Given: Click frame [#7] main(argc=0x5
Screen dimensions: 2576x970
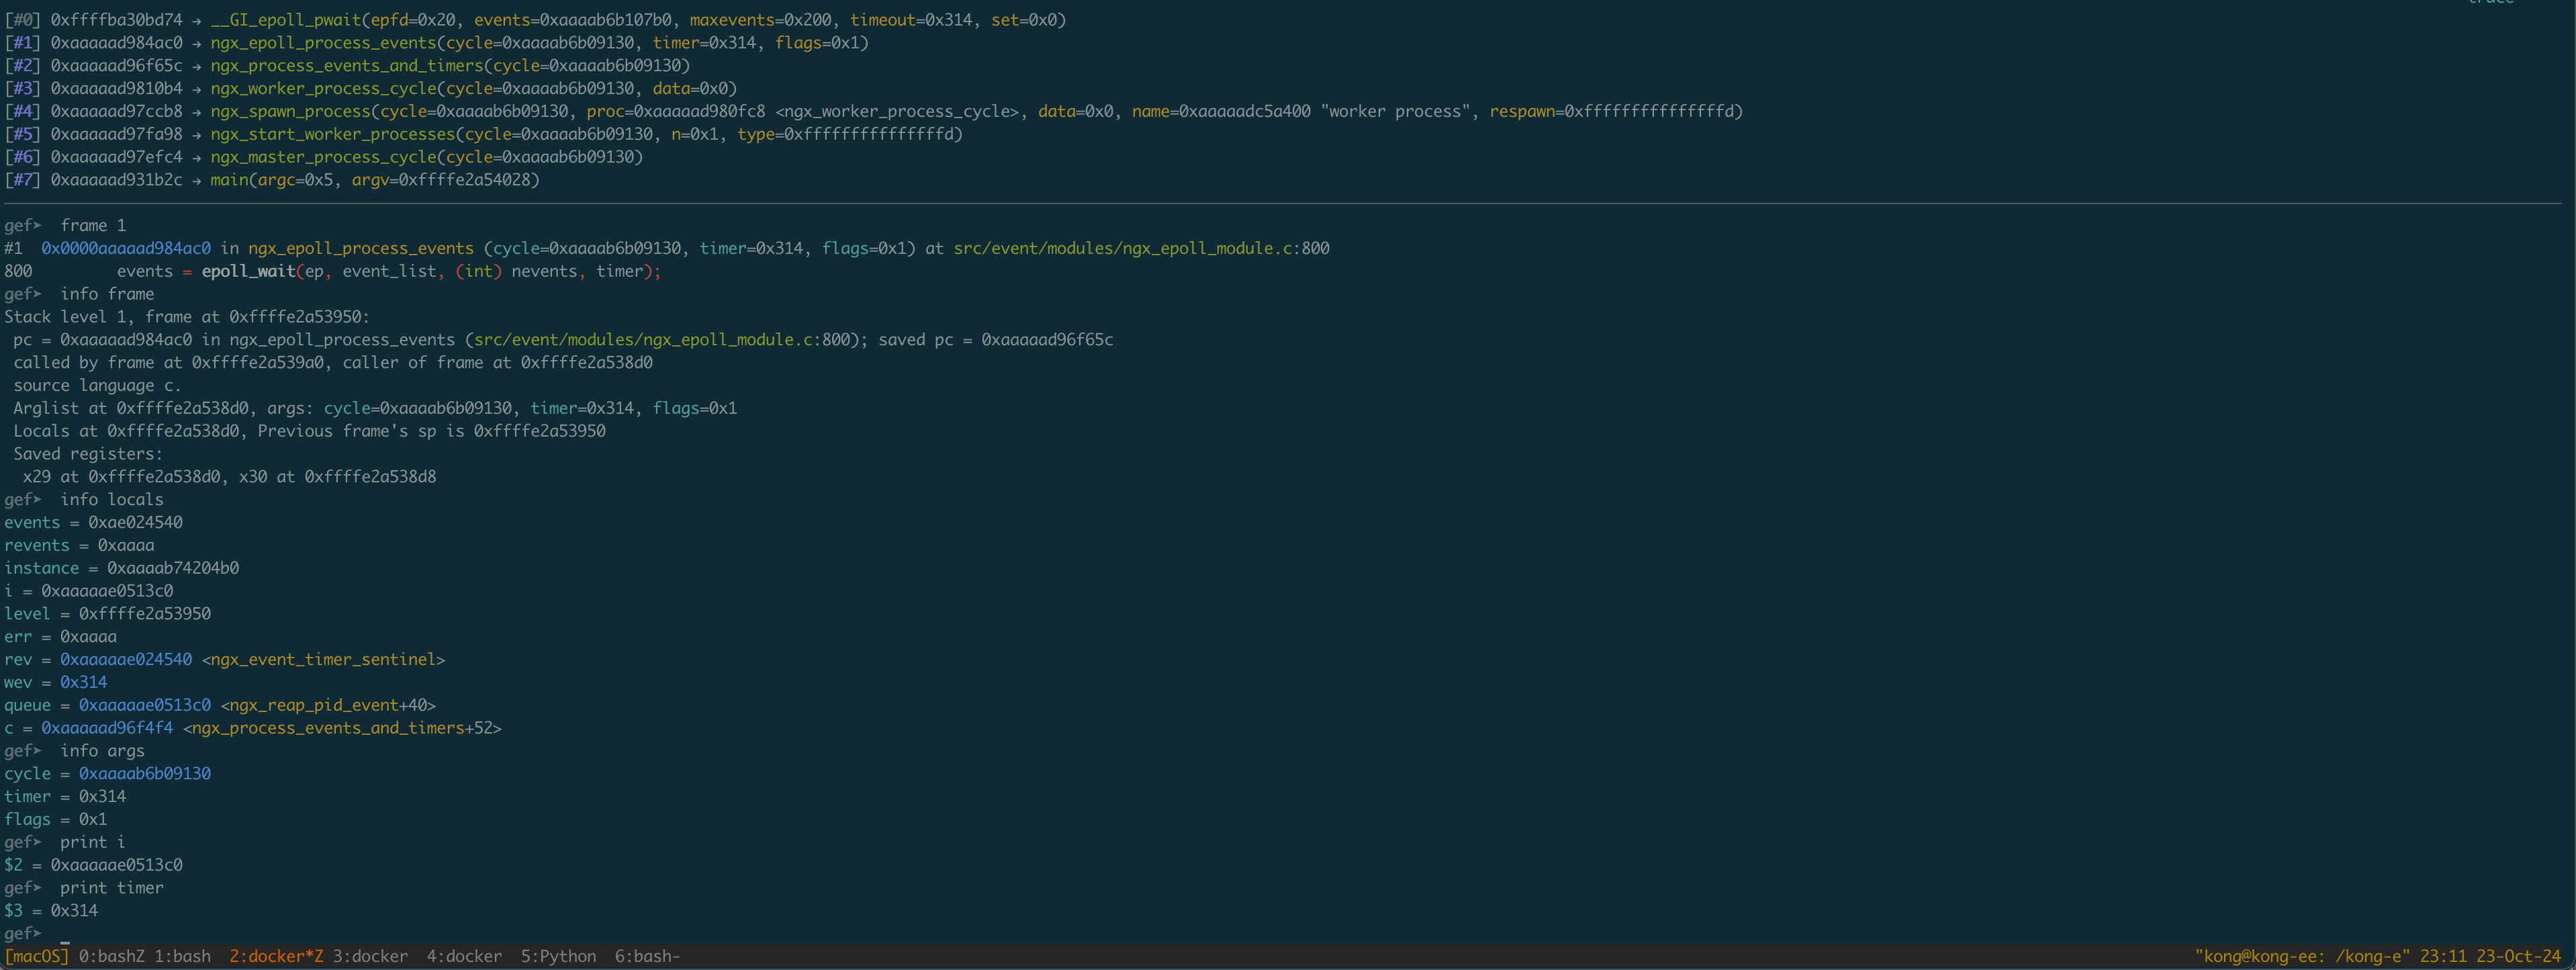Looking at the screenshot, I should coord(271,181).
